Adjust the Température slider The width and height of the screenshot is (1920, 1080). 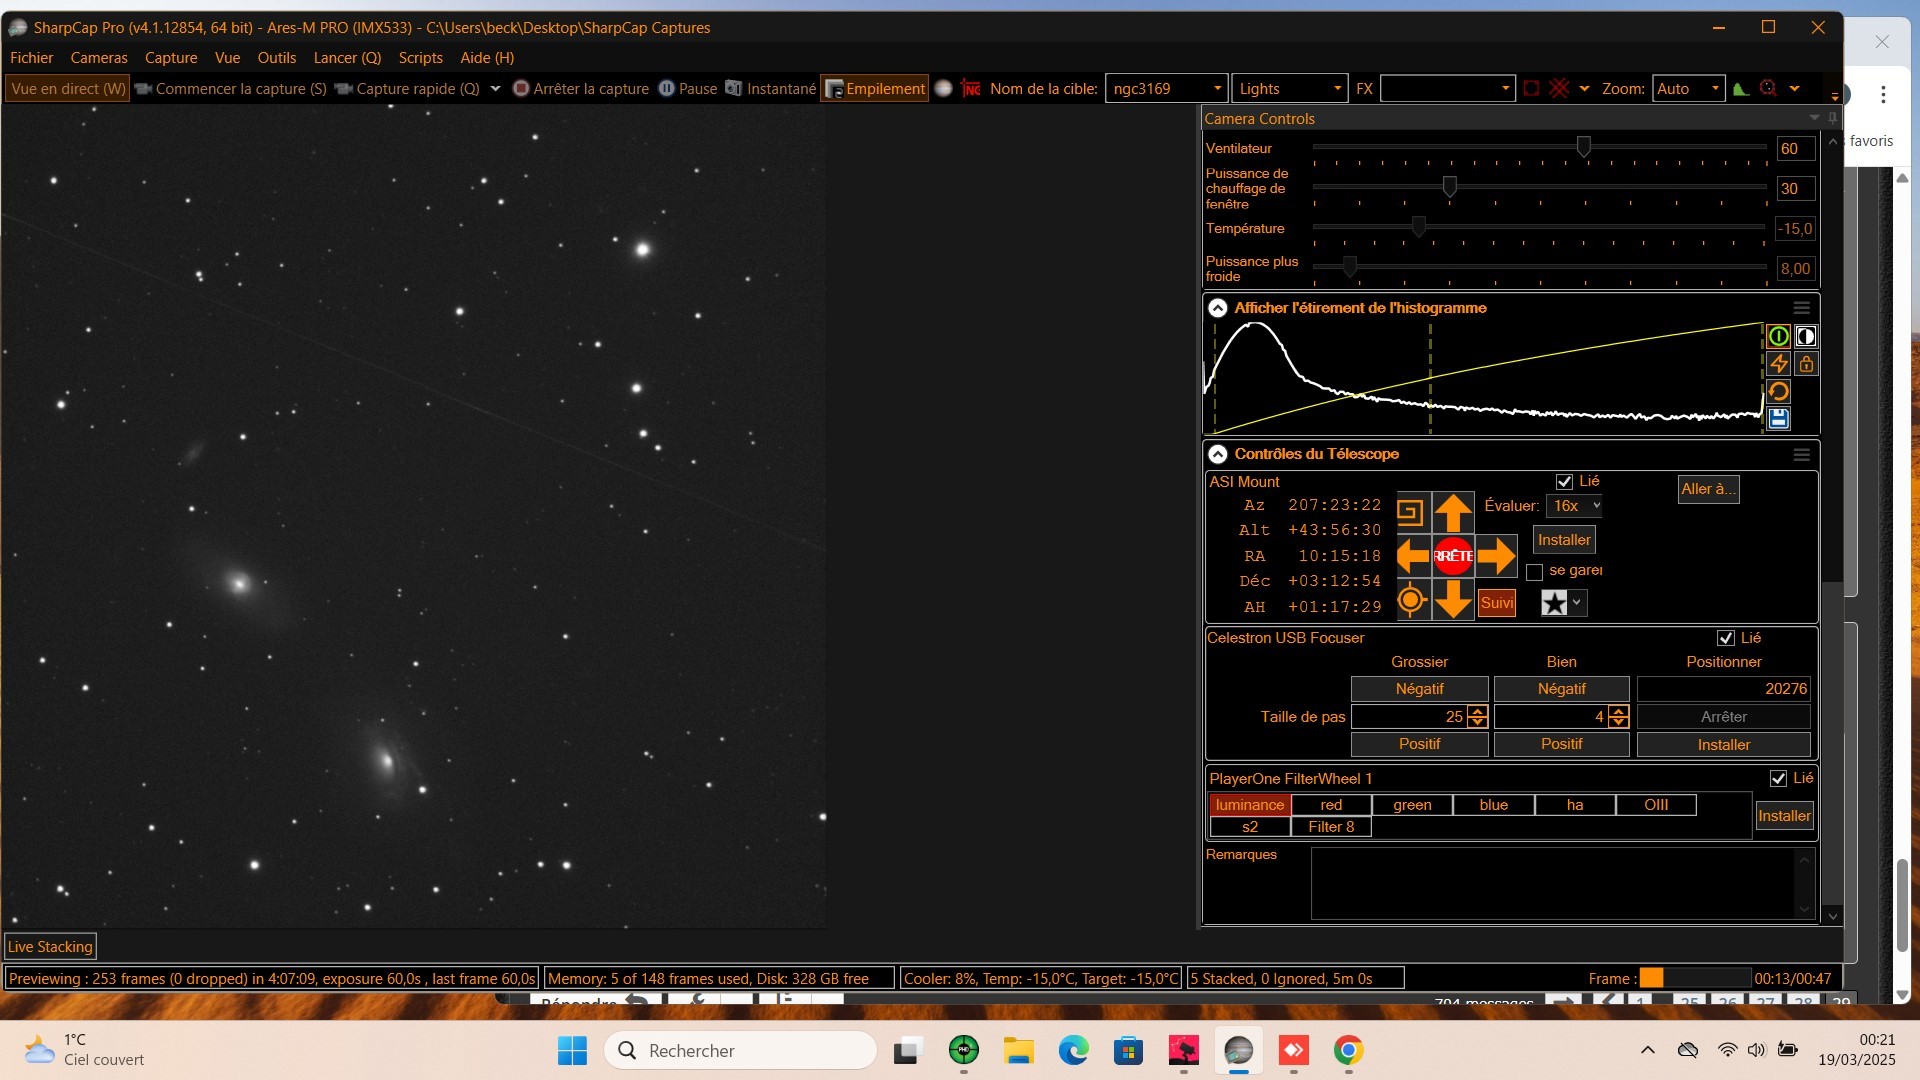(x=1418, y=228)
